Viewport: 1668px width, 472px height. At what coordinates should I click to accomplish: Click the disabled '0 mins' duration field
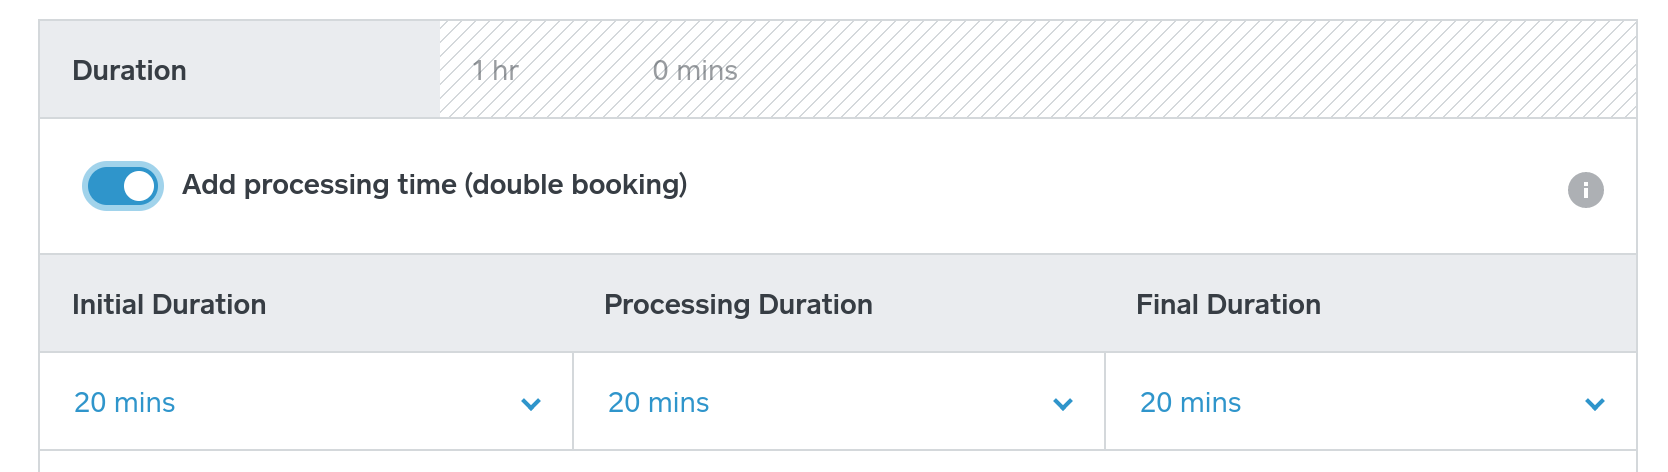(x=695, y=71)
